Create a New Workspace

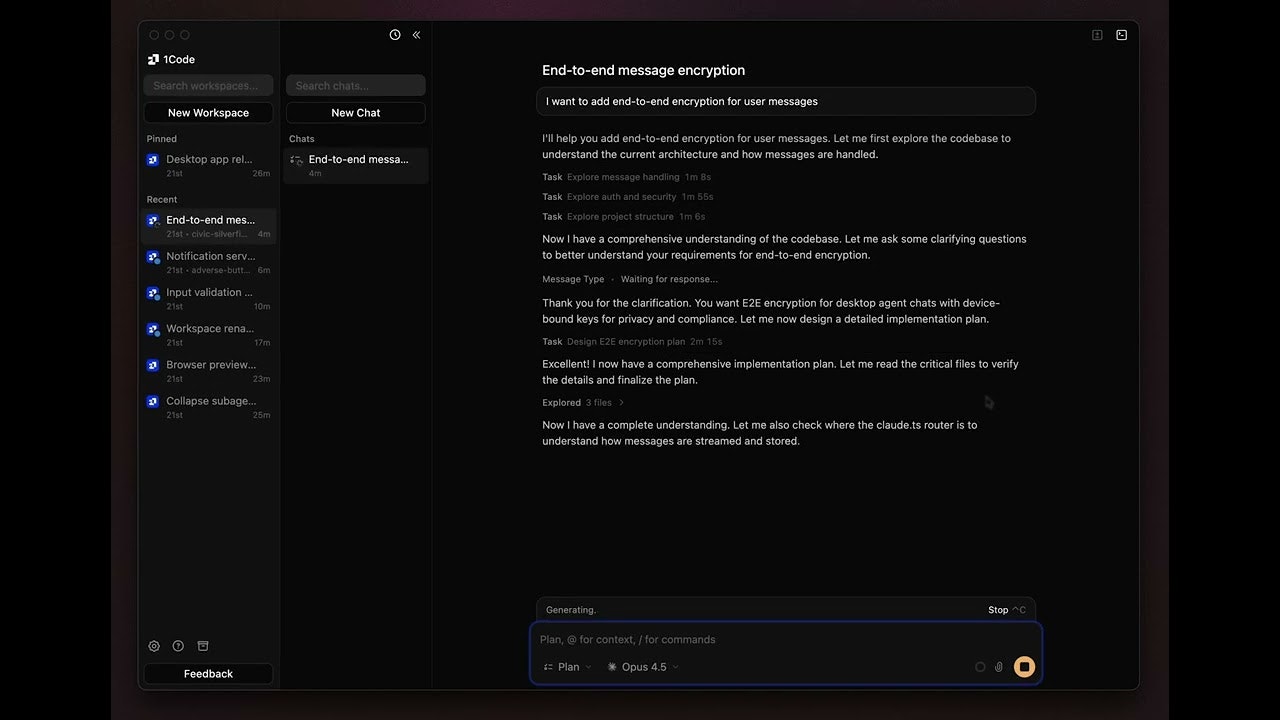208,112
